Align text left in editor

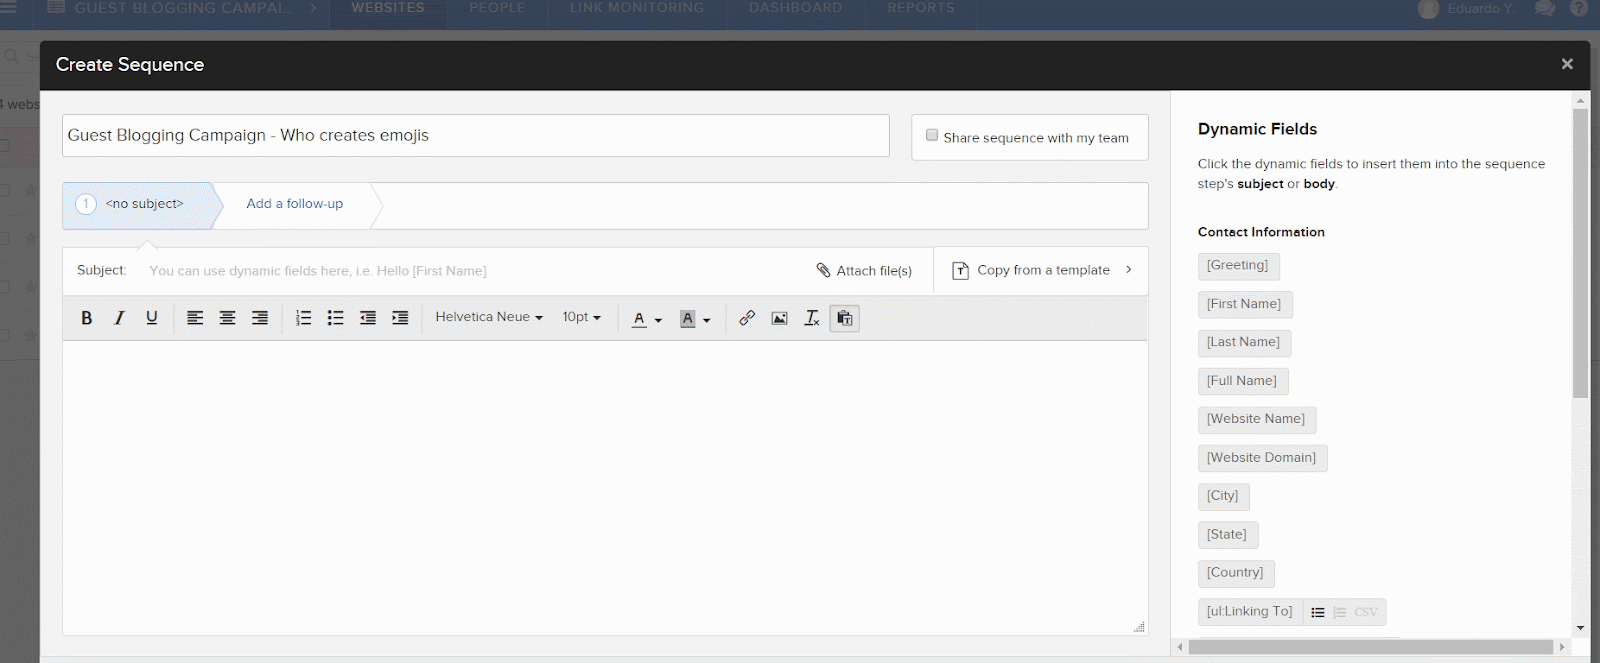pyautogui.click(x=195, y=318)
